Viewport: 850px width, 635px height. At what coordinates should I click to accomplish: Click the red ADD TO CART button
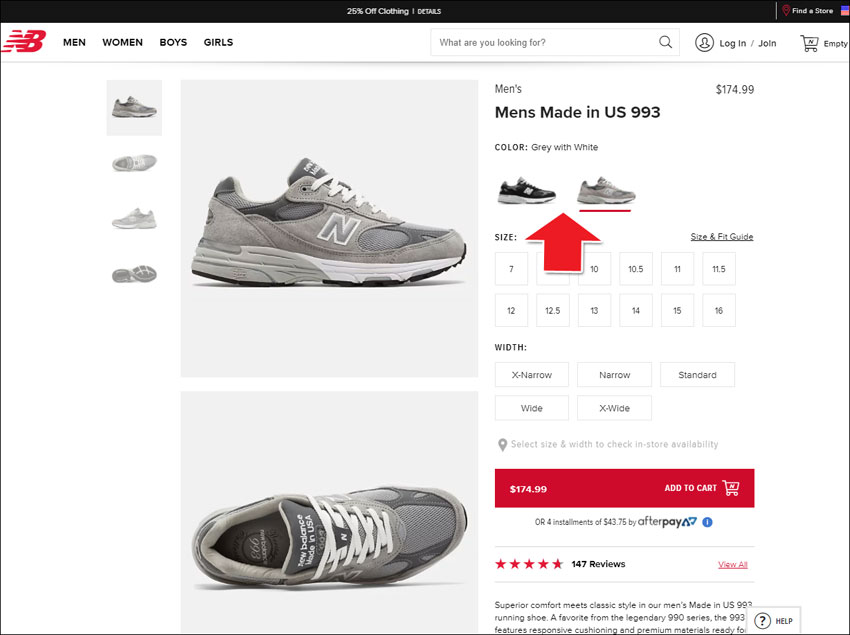click(x=624, y=488)
